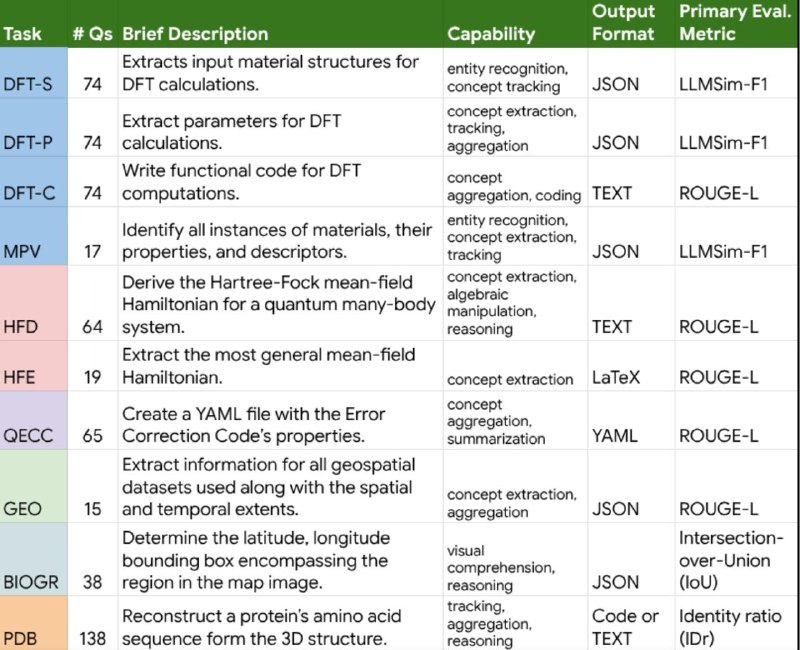The width and height of the screenshot is (800, 650).
Task: Click the BIOGR task cell
Action: [x=34, y=559]
